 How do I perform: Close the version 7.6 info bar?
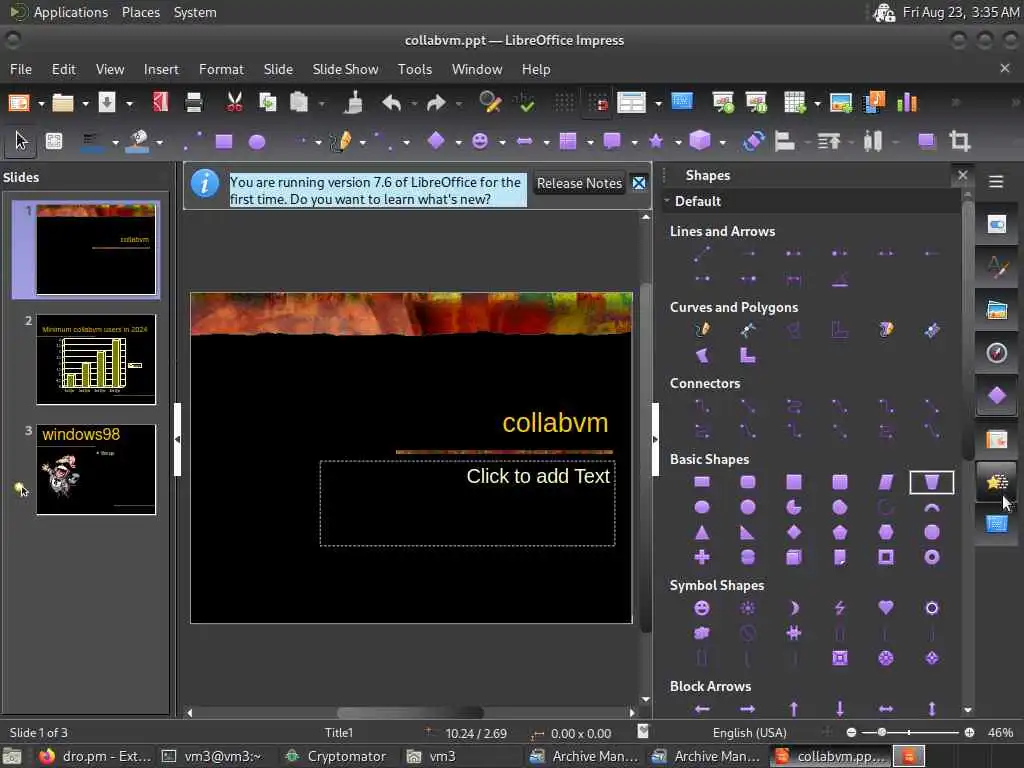click(x=639, y=184)
